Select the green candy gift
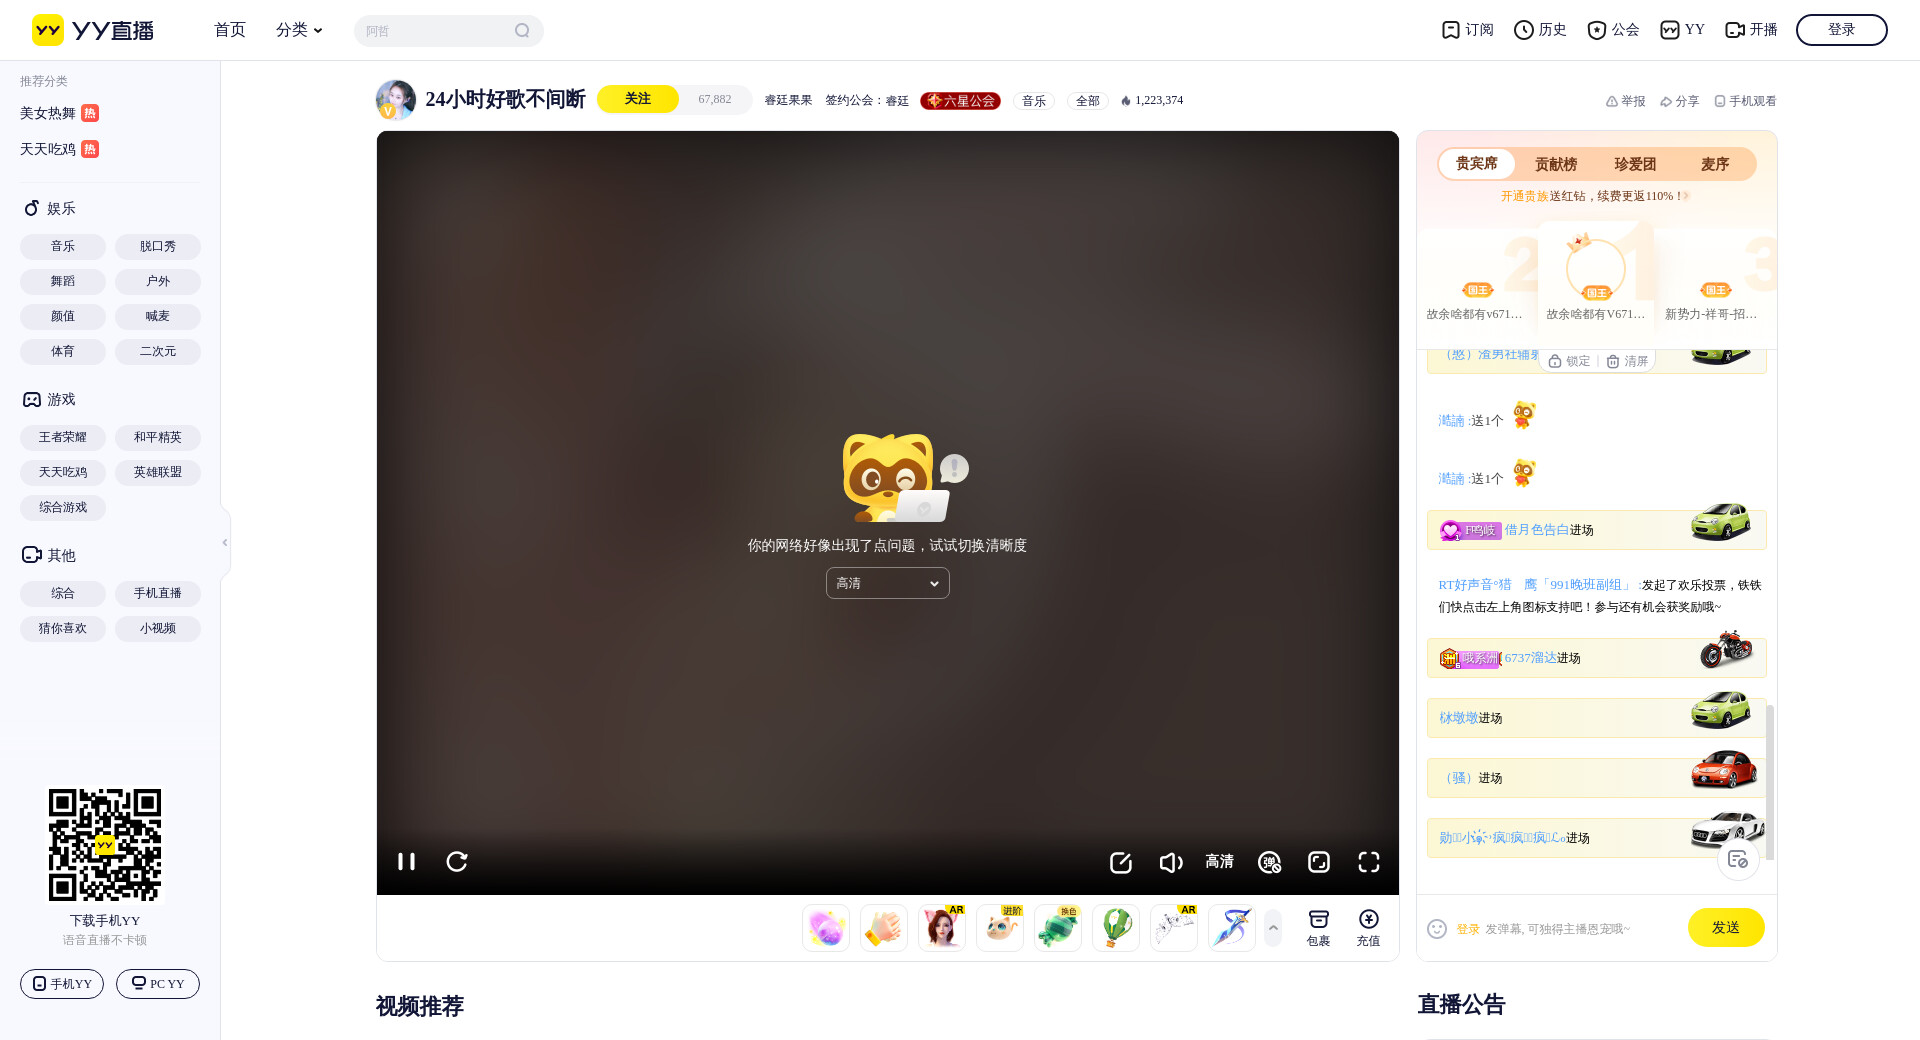Screen dimensions: 1920x1040 [1058, 928]
